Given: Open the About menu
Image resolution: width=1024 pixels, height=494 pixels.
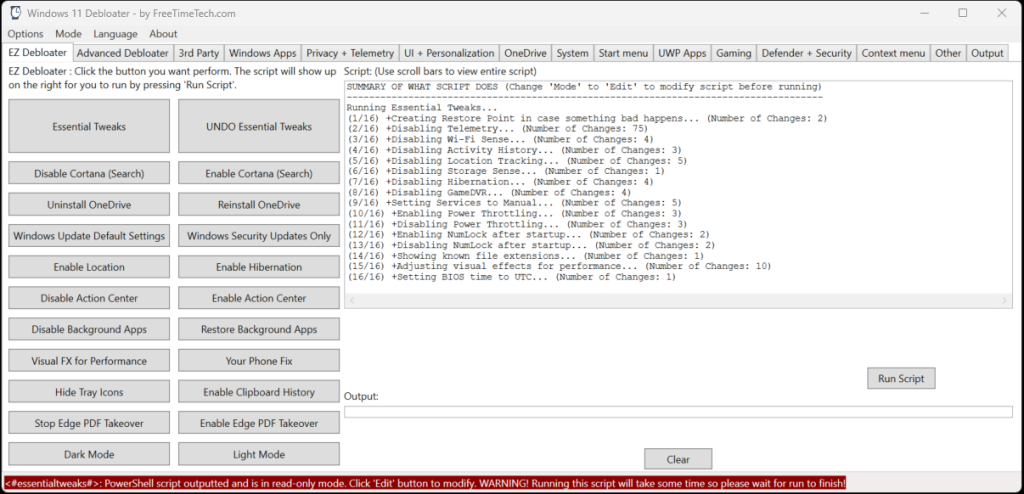Looking at the screenshot, I should tap(163, 34).
